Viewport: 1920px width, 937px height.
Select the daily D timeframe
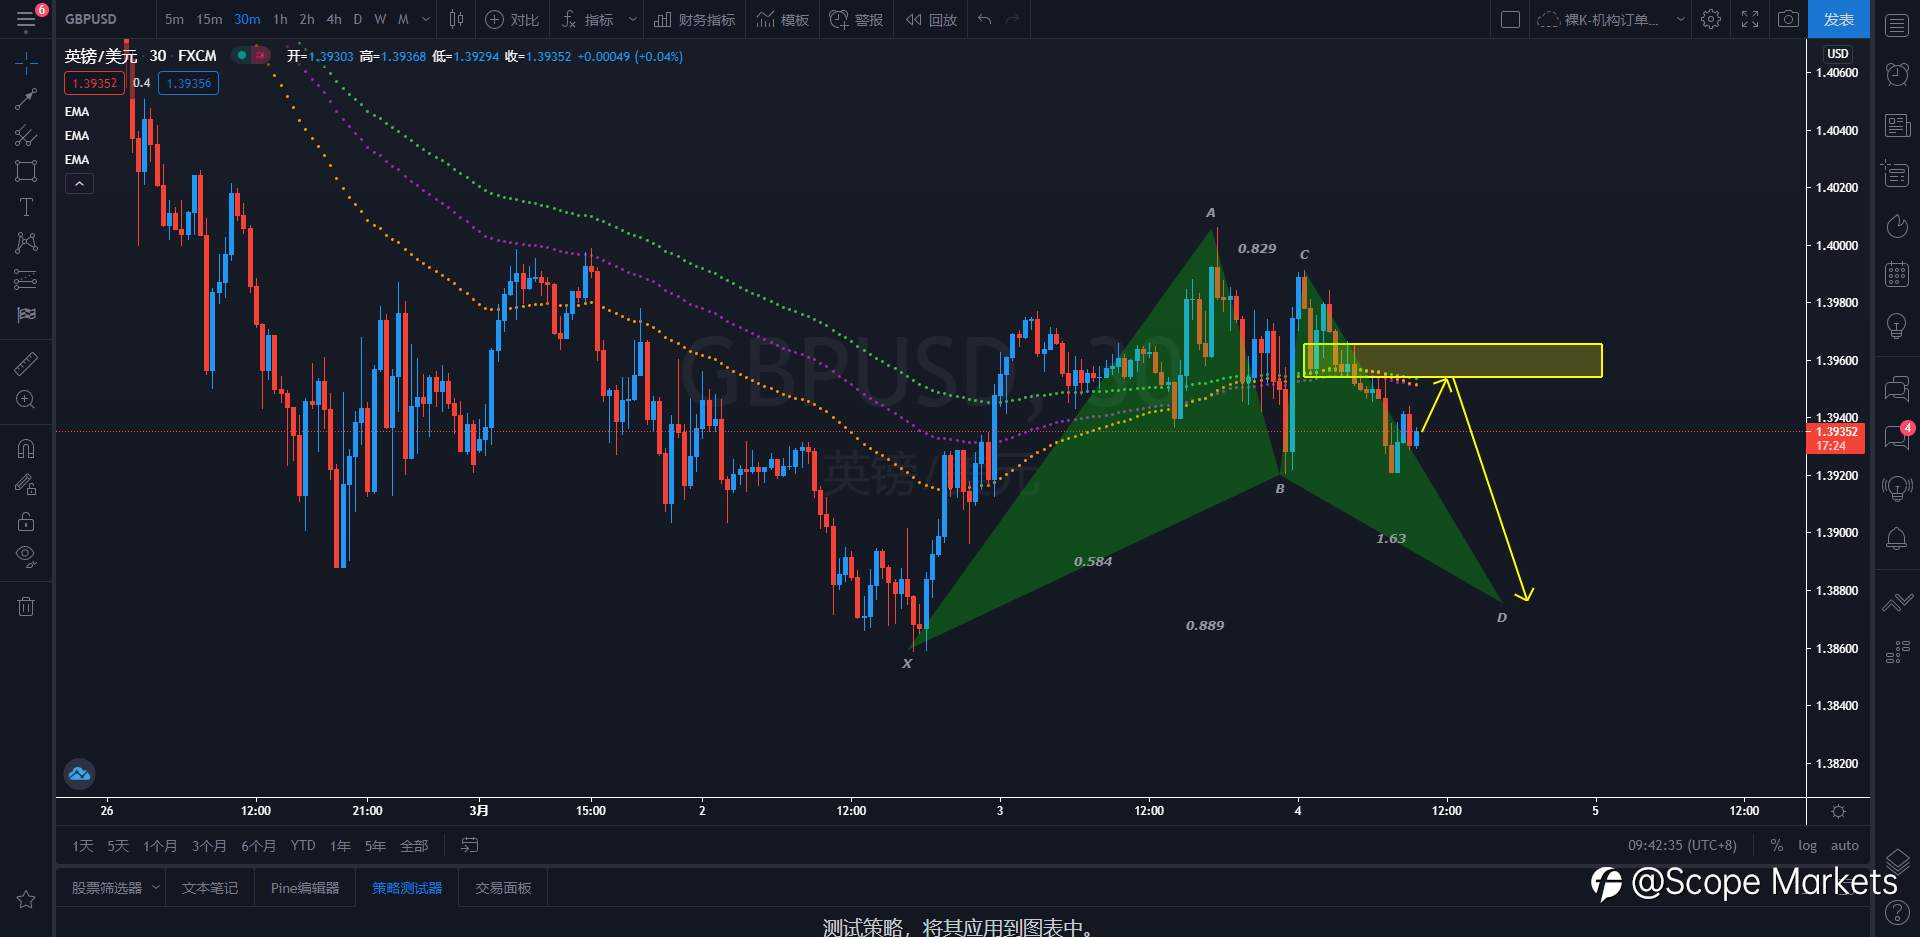[x=357, y=19]
